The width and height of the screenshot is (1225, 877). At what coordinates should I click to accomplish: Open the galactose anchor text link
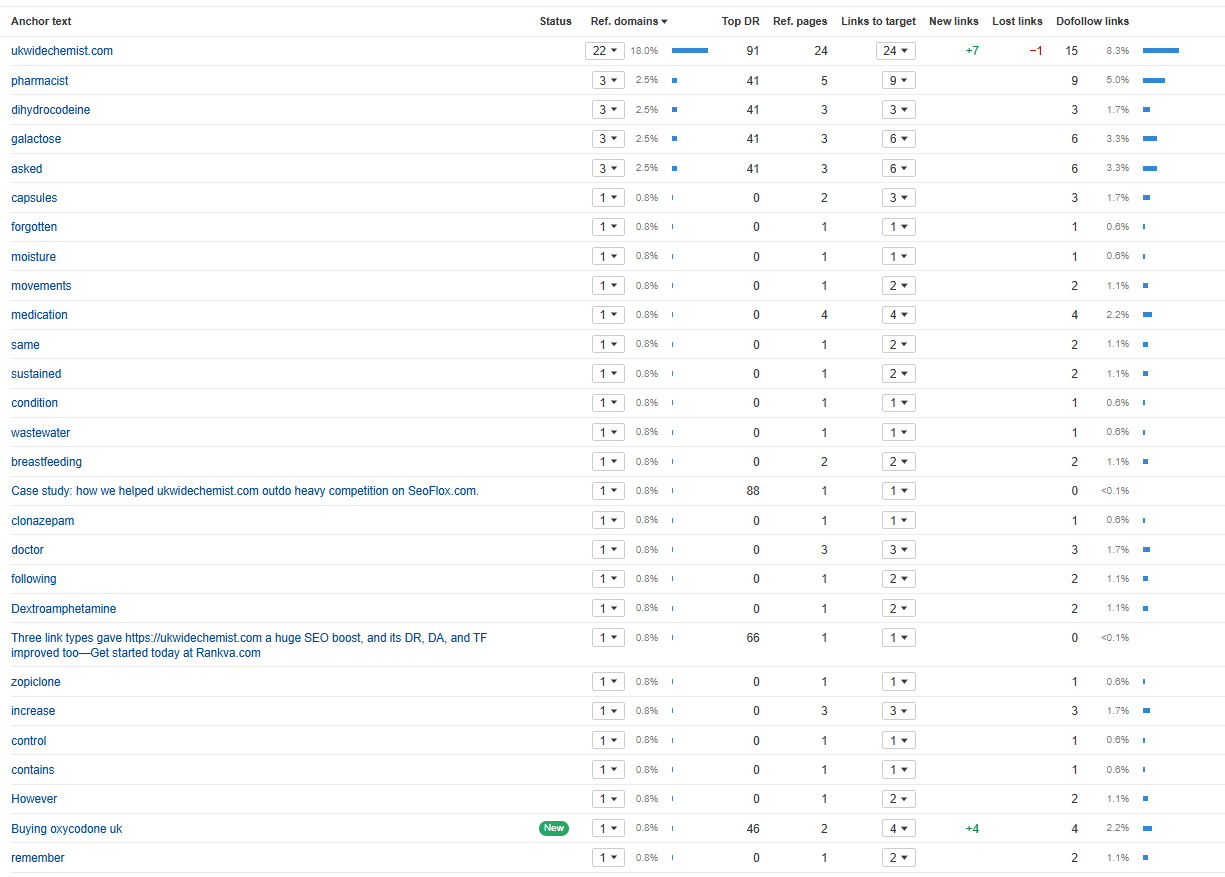point(36,139)
